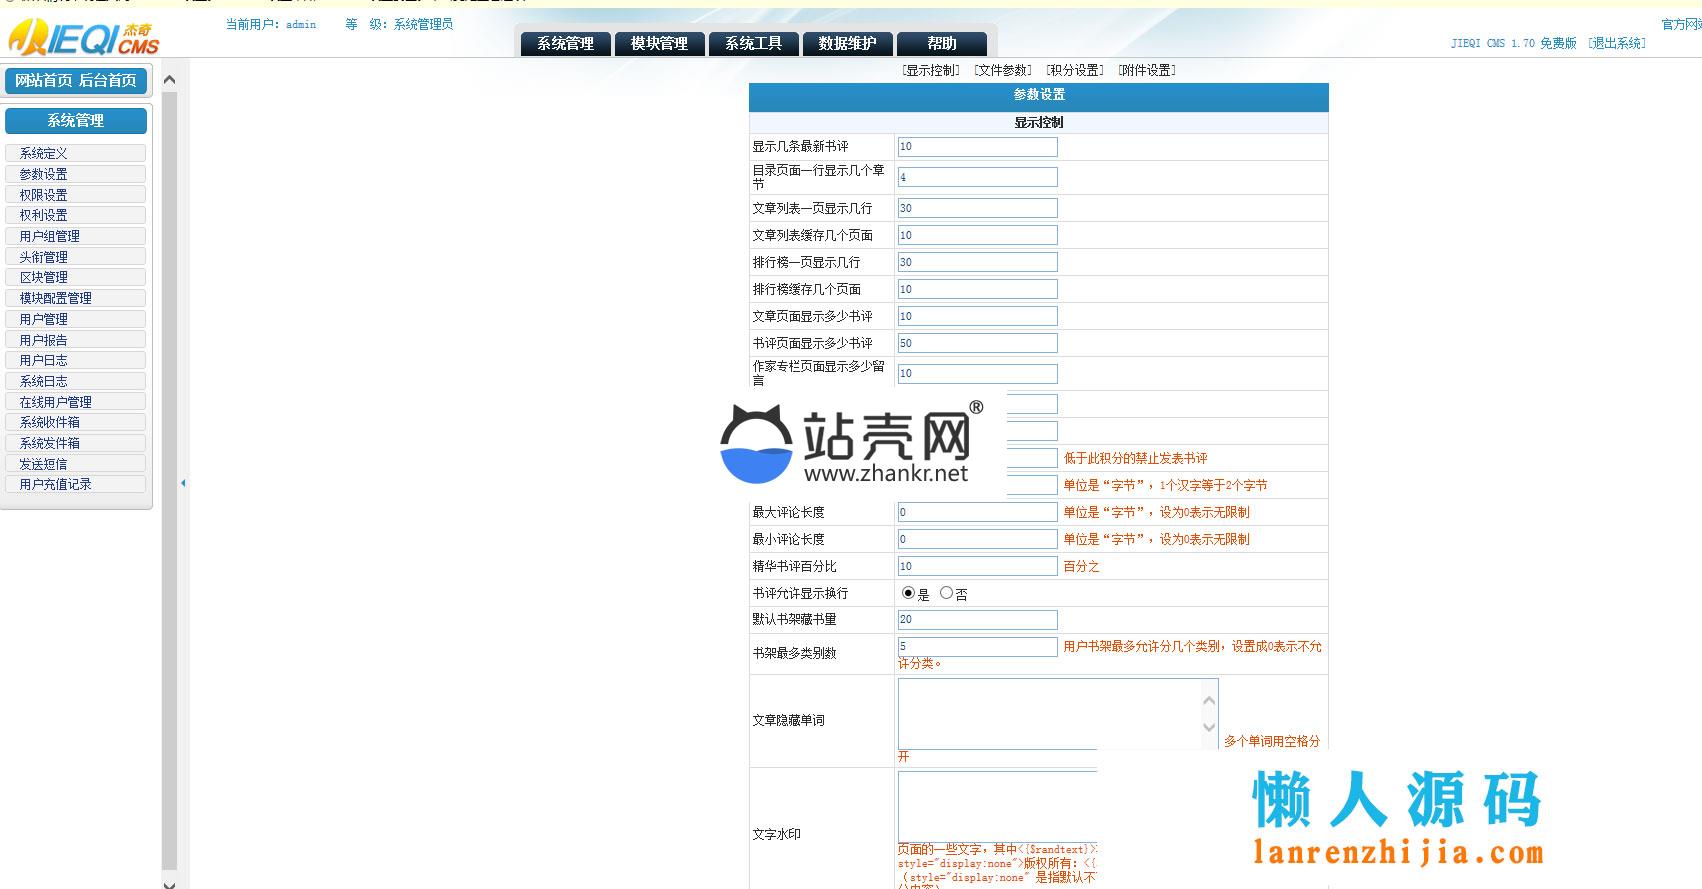The image size is (1702, 889).
Task: Collapse the left sidebar with the blue triangle
Action: click(x=183, y=483)
